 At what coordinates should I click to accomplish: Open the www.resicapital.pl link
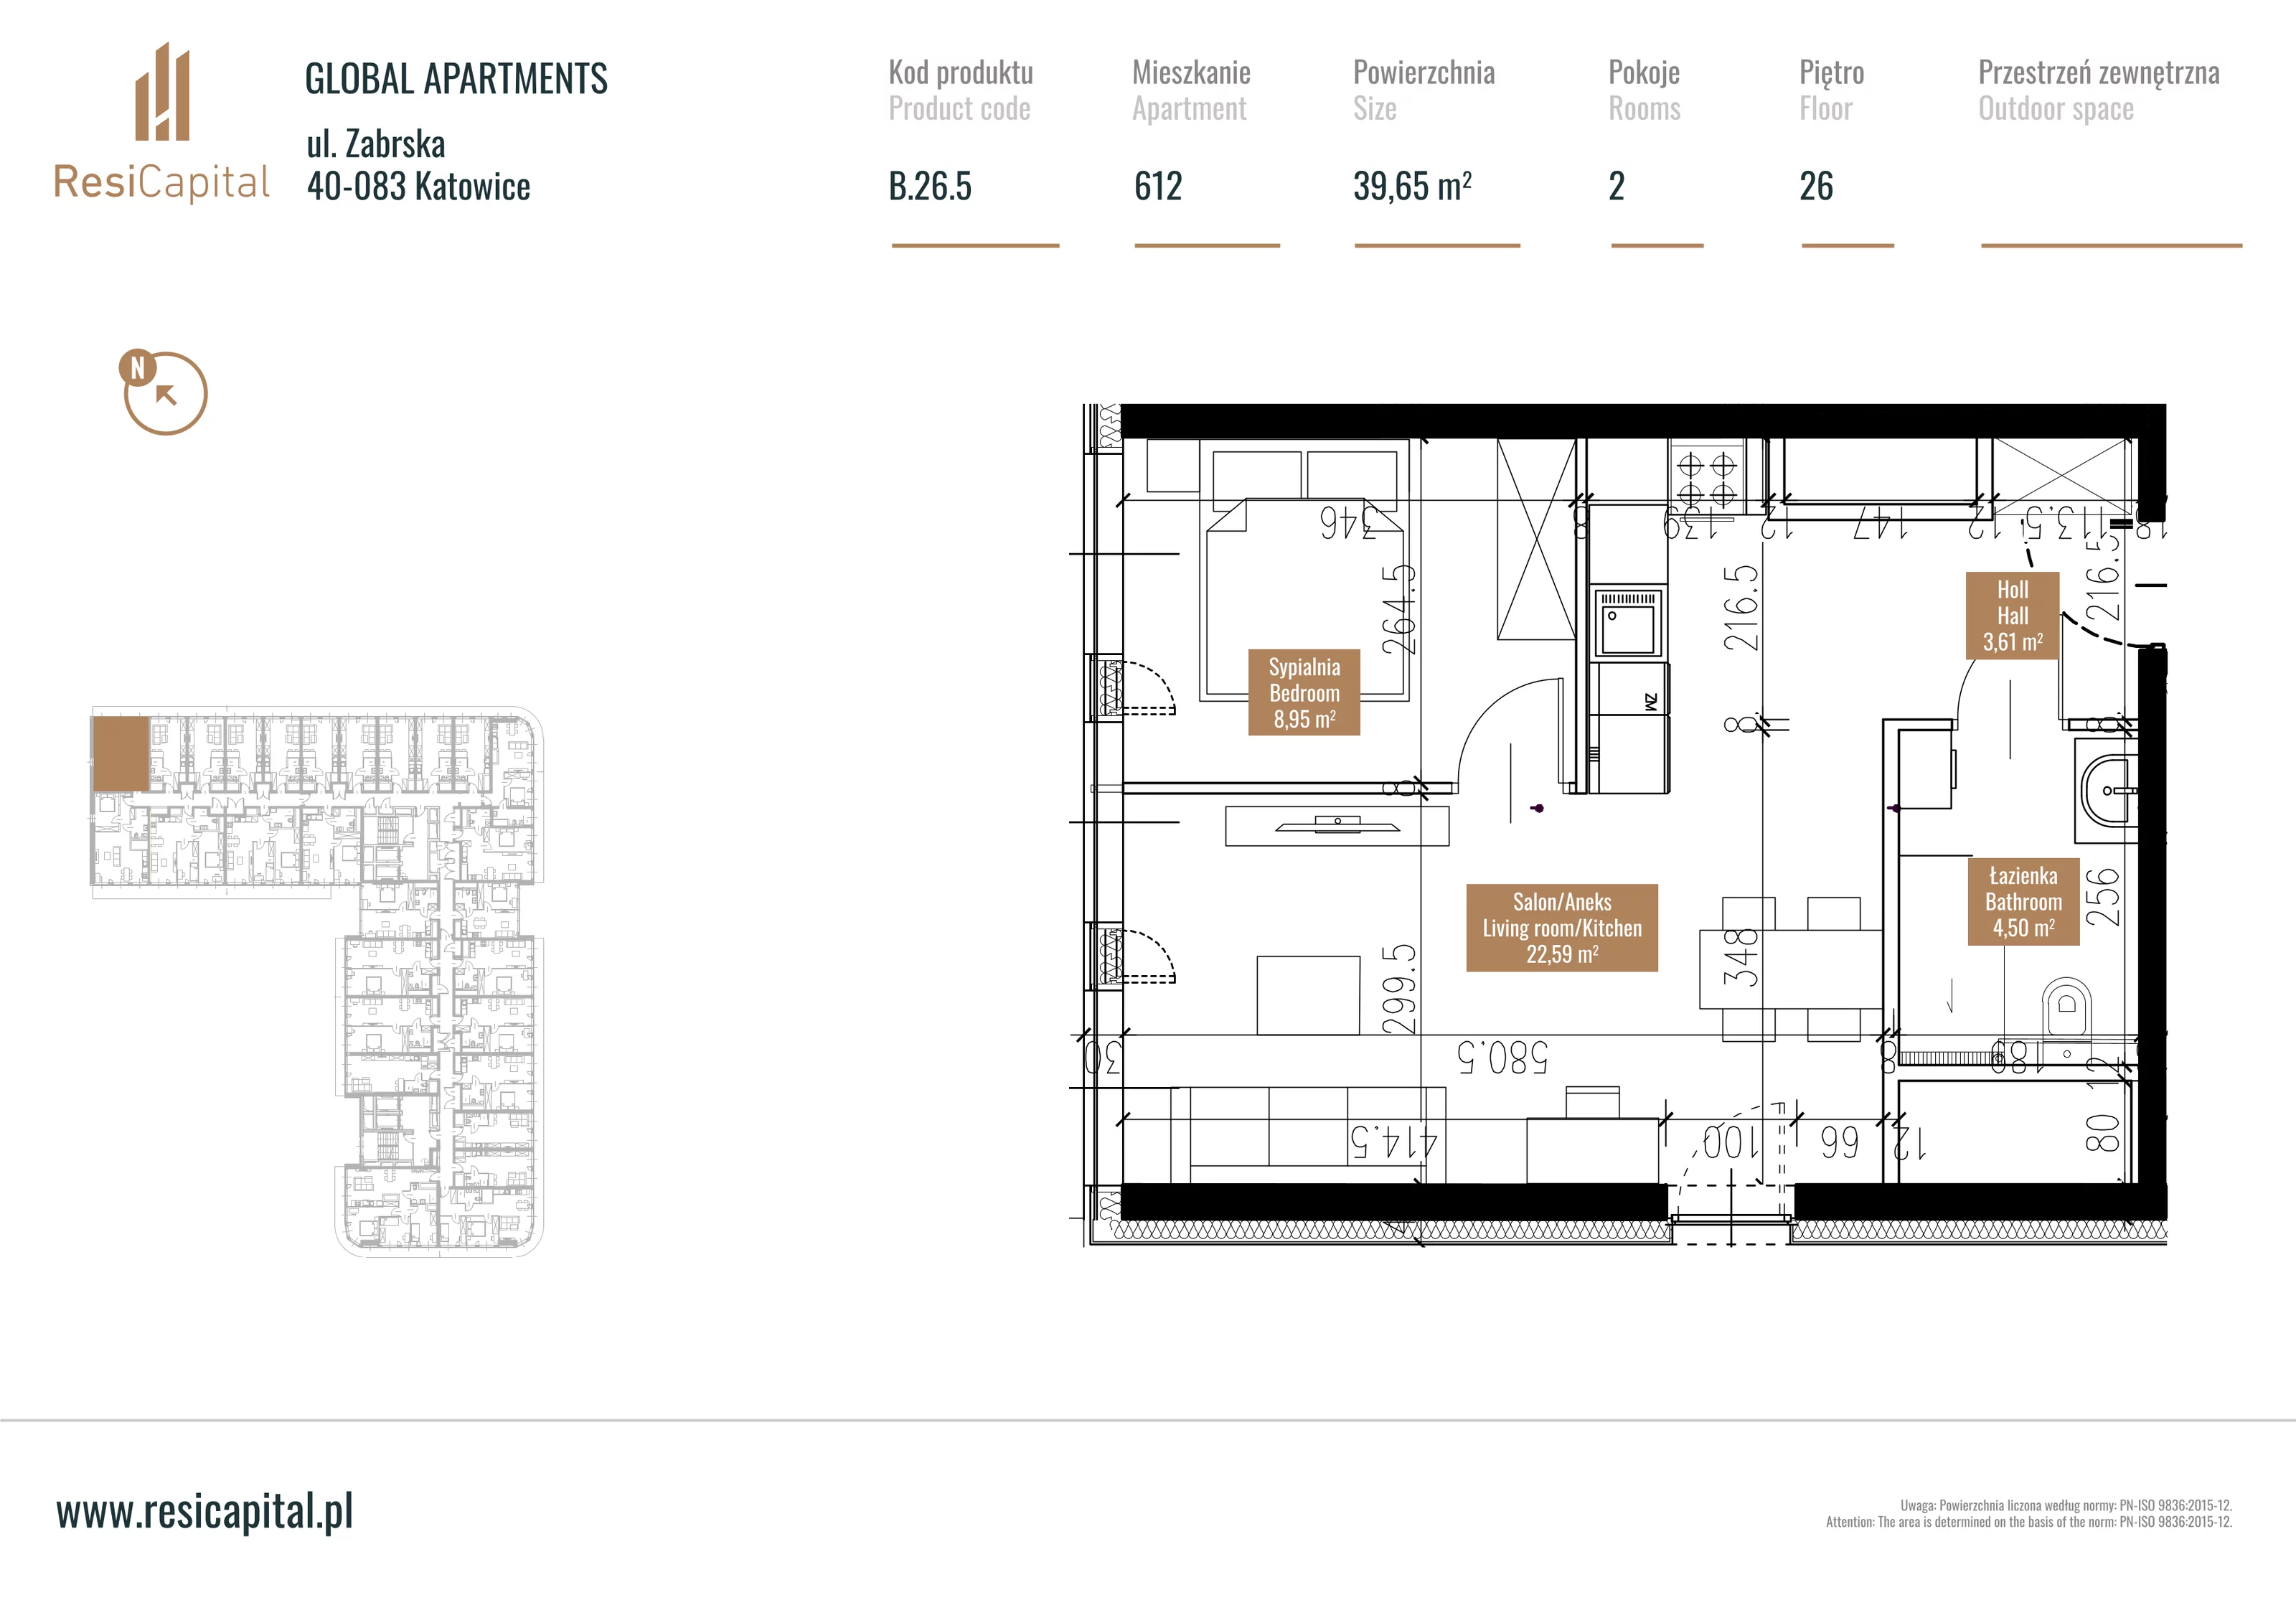[x=205, y=1511]
